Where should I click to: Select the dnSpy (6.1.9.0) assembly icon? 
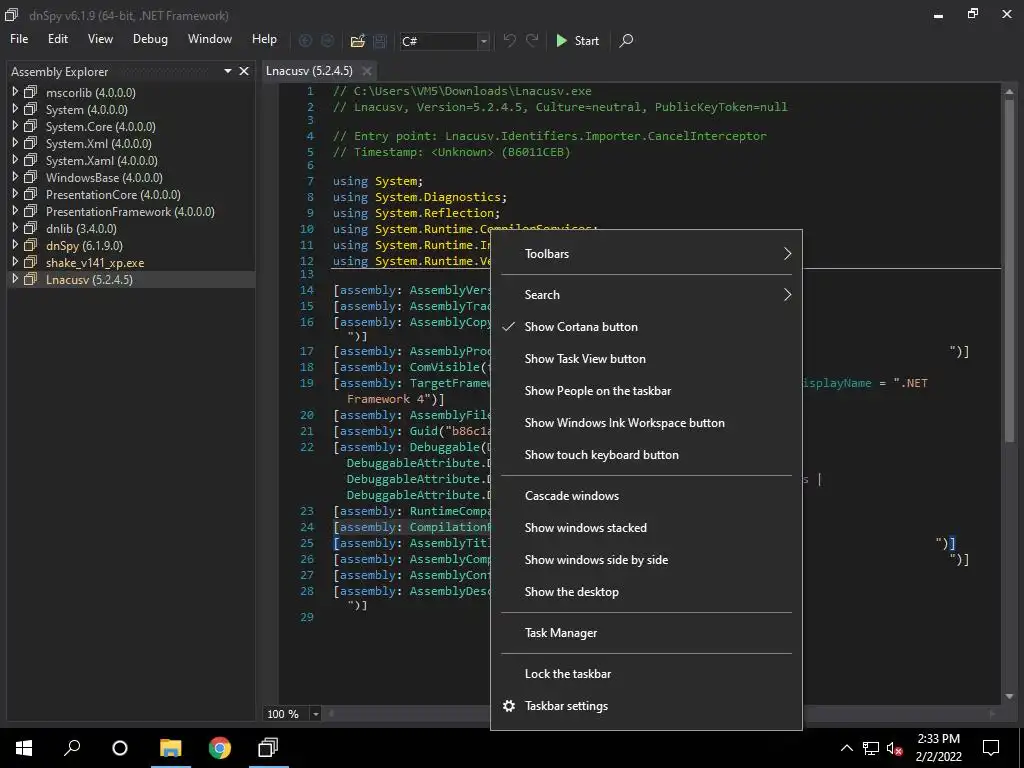[x=31, y=246]
